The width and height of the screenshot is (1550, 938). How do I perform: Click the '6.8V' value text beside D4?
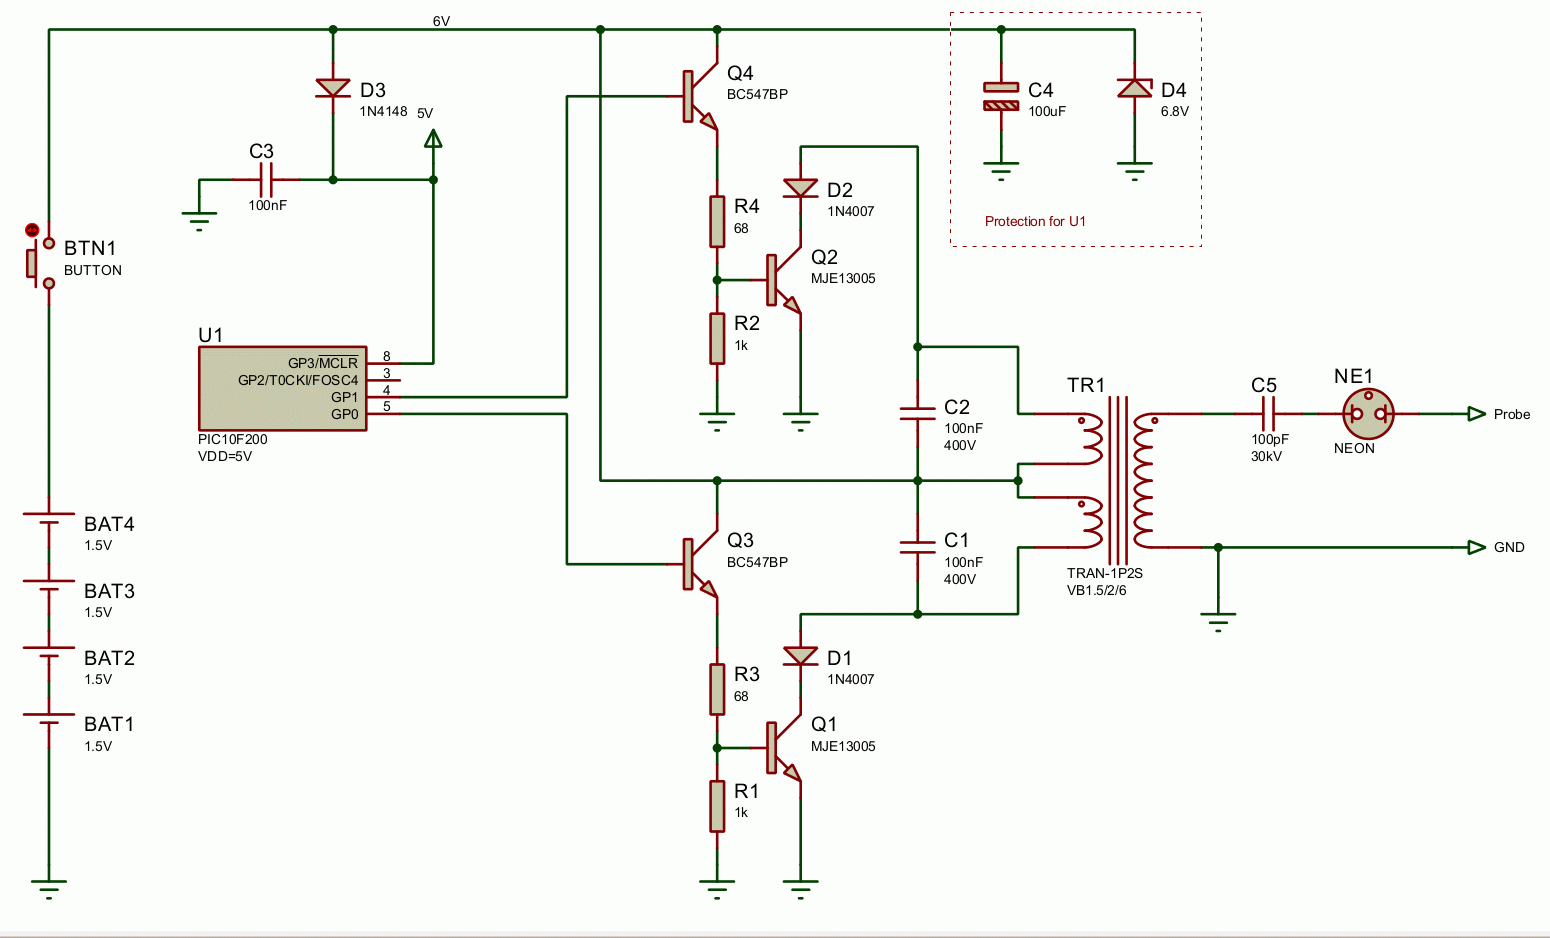1175,111
